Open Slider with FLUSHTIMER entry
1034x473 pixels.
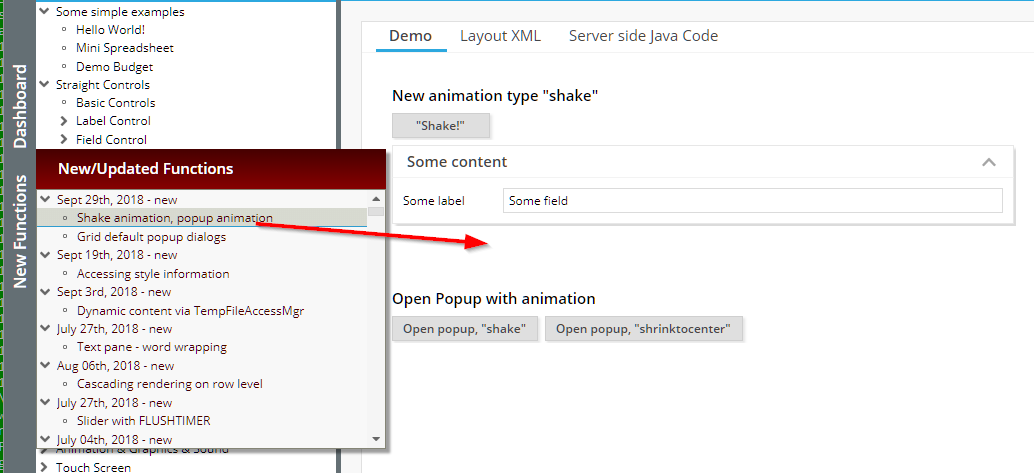[x=143, y=421]
